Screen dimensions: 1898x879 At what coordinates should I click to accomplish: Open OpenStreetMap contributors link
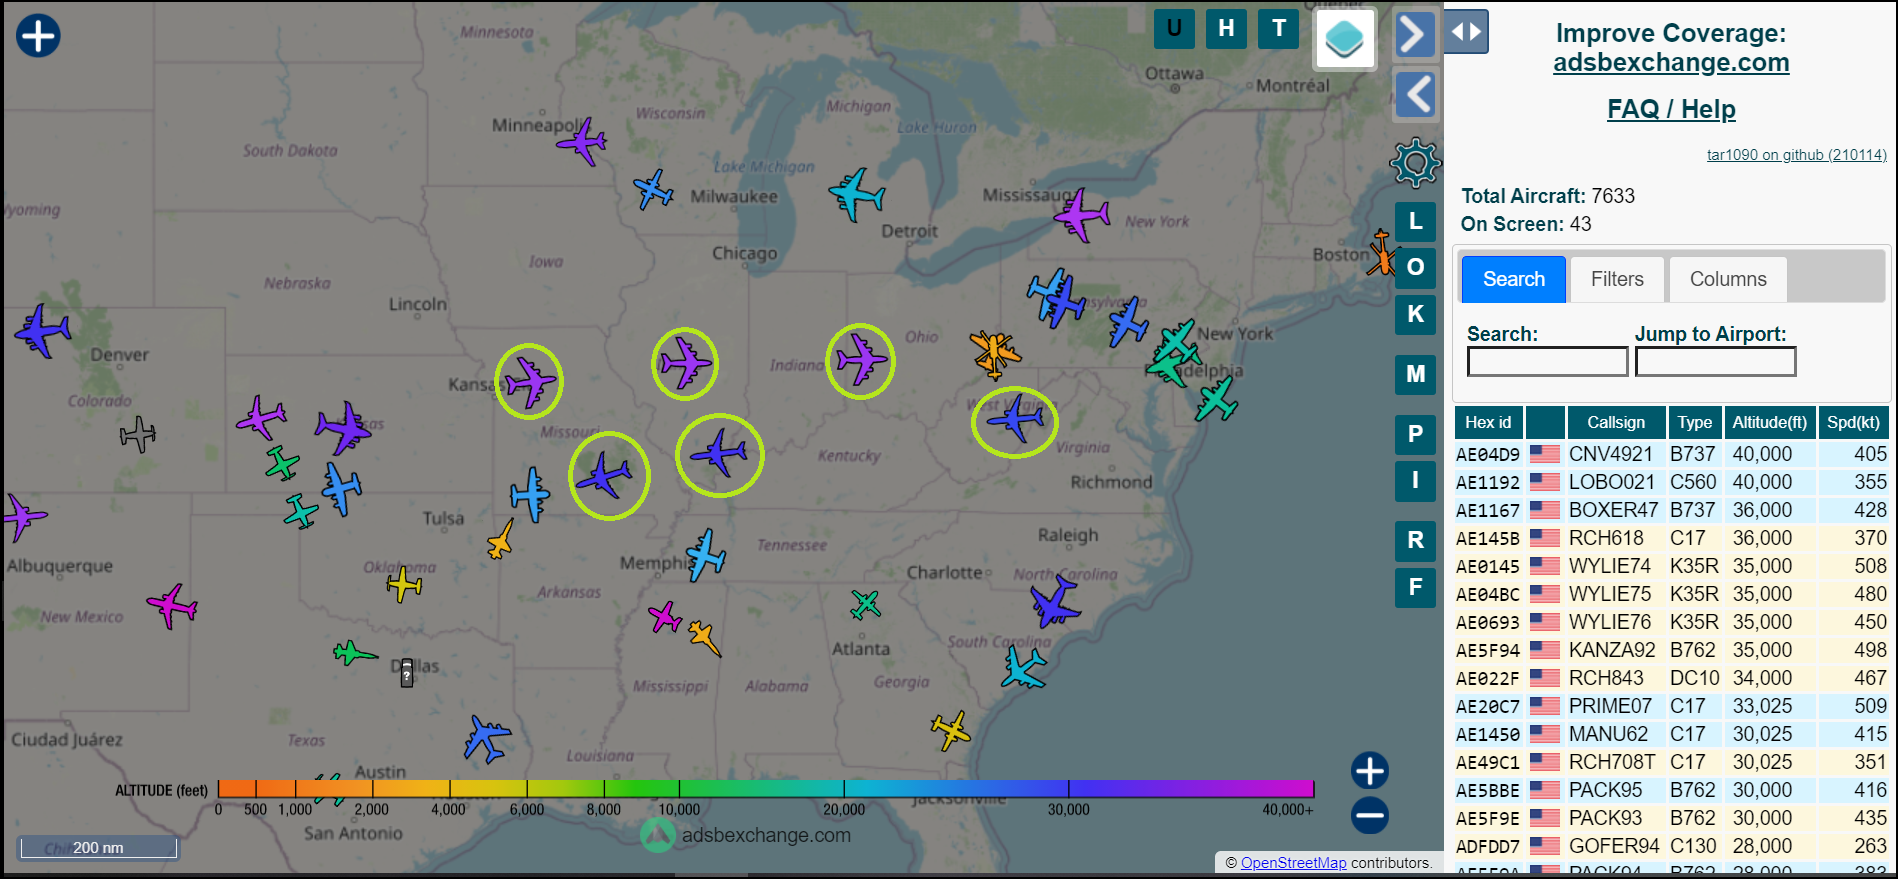pos(1293,863)
